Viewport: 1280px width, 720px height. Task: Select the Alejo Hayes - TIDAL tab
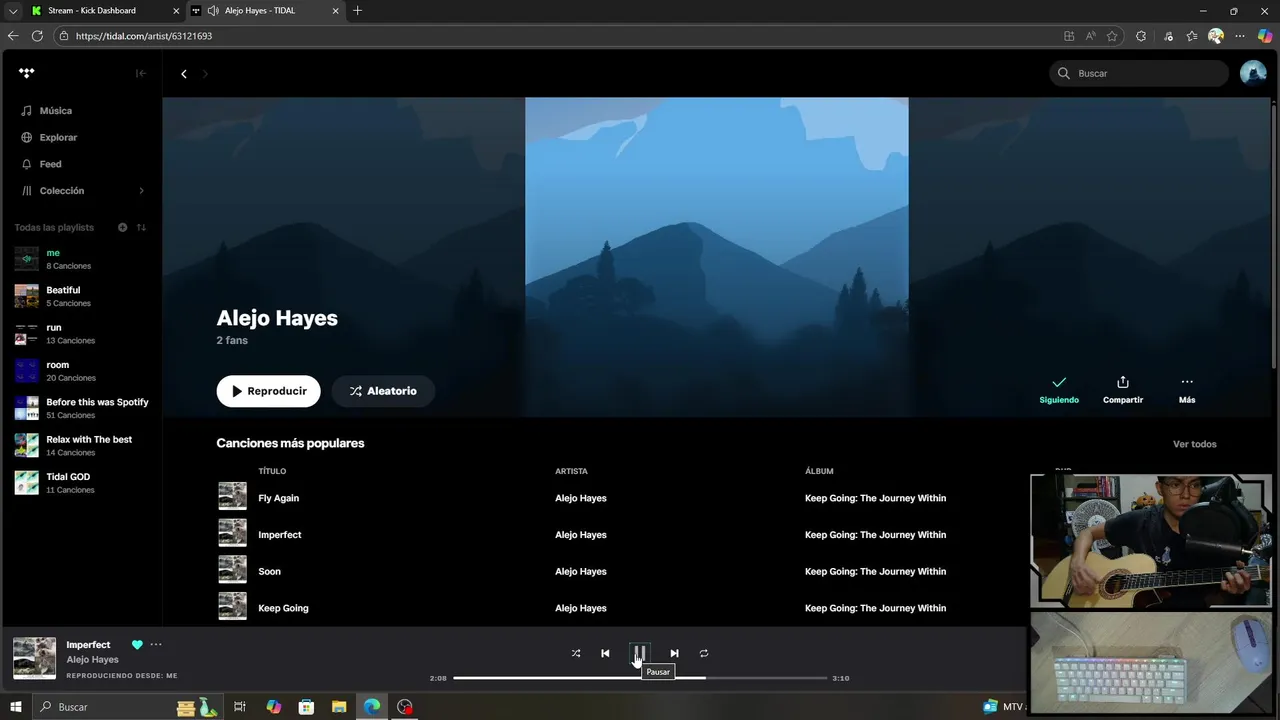coord(264,11)
